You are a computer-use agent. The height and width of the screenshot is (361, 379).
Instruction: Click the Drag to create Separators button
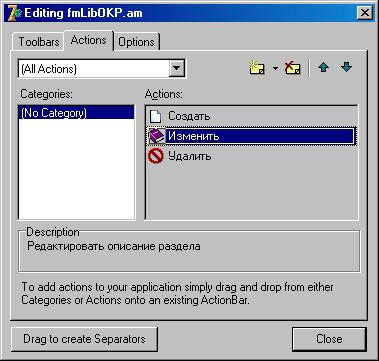[x=84, y=339]
